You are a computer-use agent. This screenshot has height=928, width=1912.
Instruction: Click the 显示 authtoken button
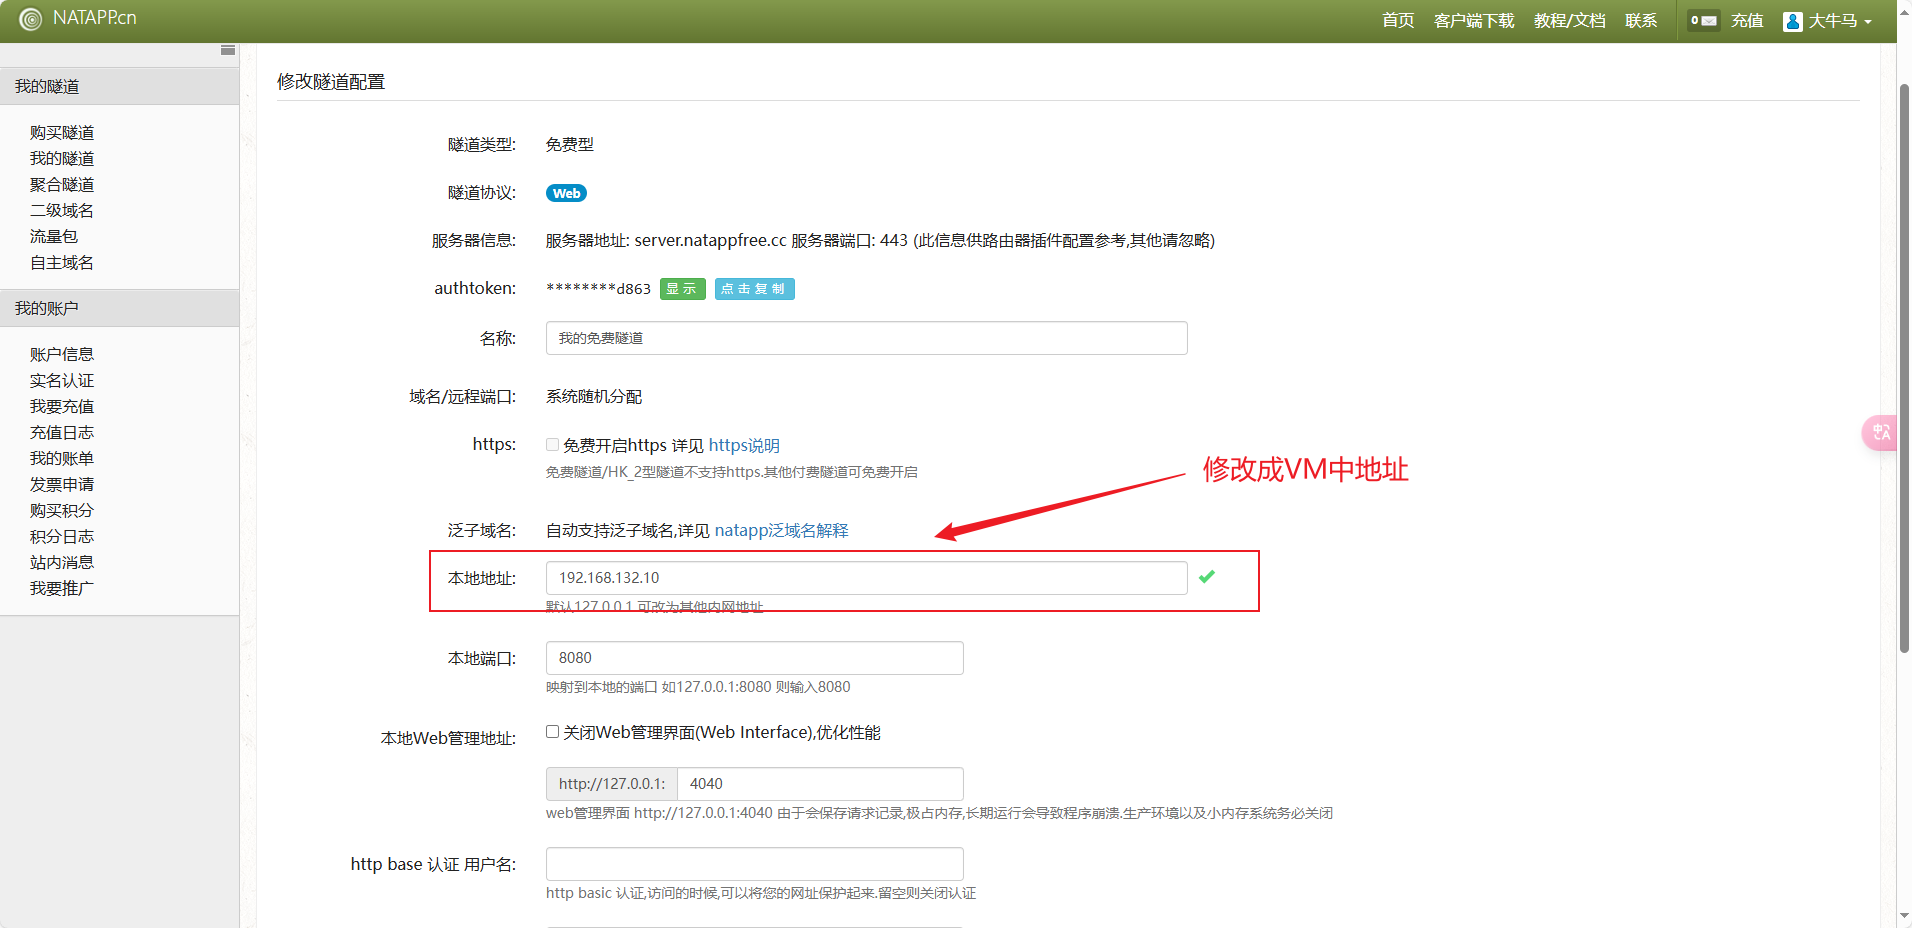682,289
